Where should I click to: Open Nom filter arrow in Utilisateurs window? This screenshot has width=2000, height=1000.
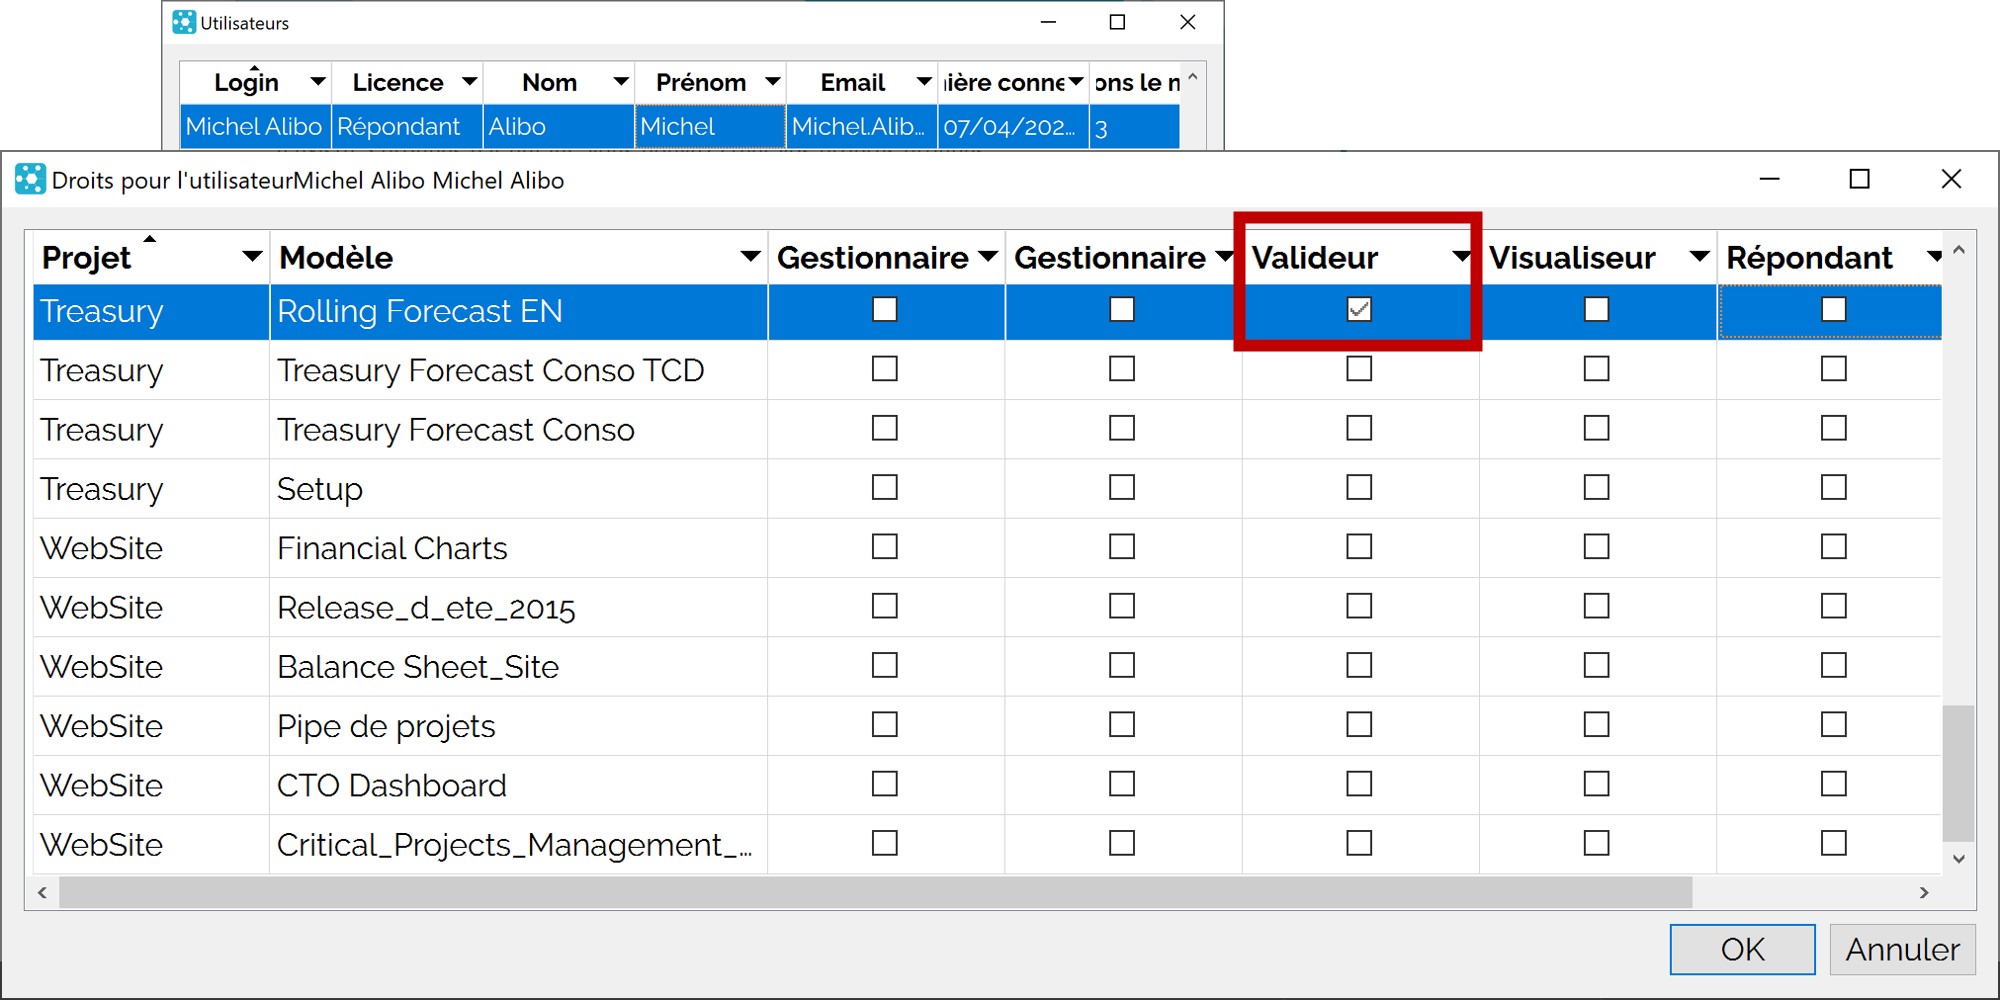coord(621,82)
